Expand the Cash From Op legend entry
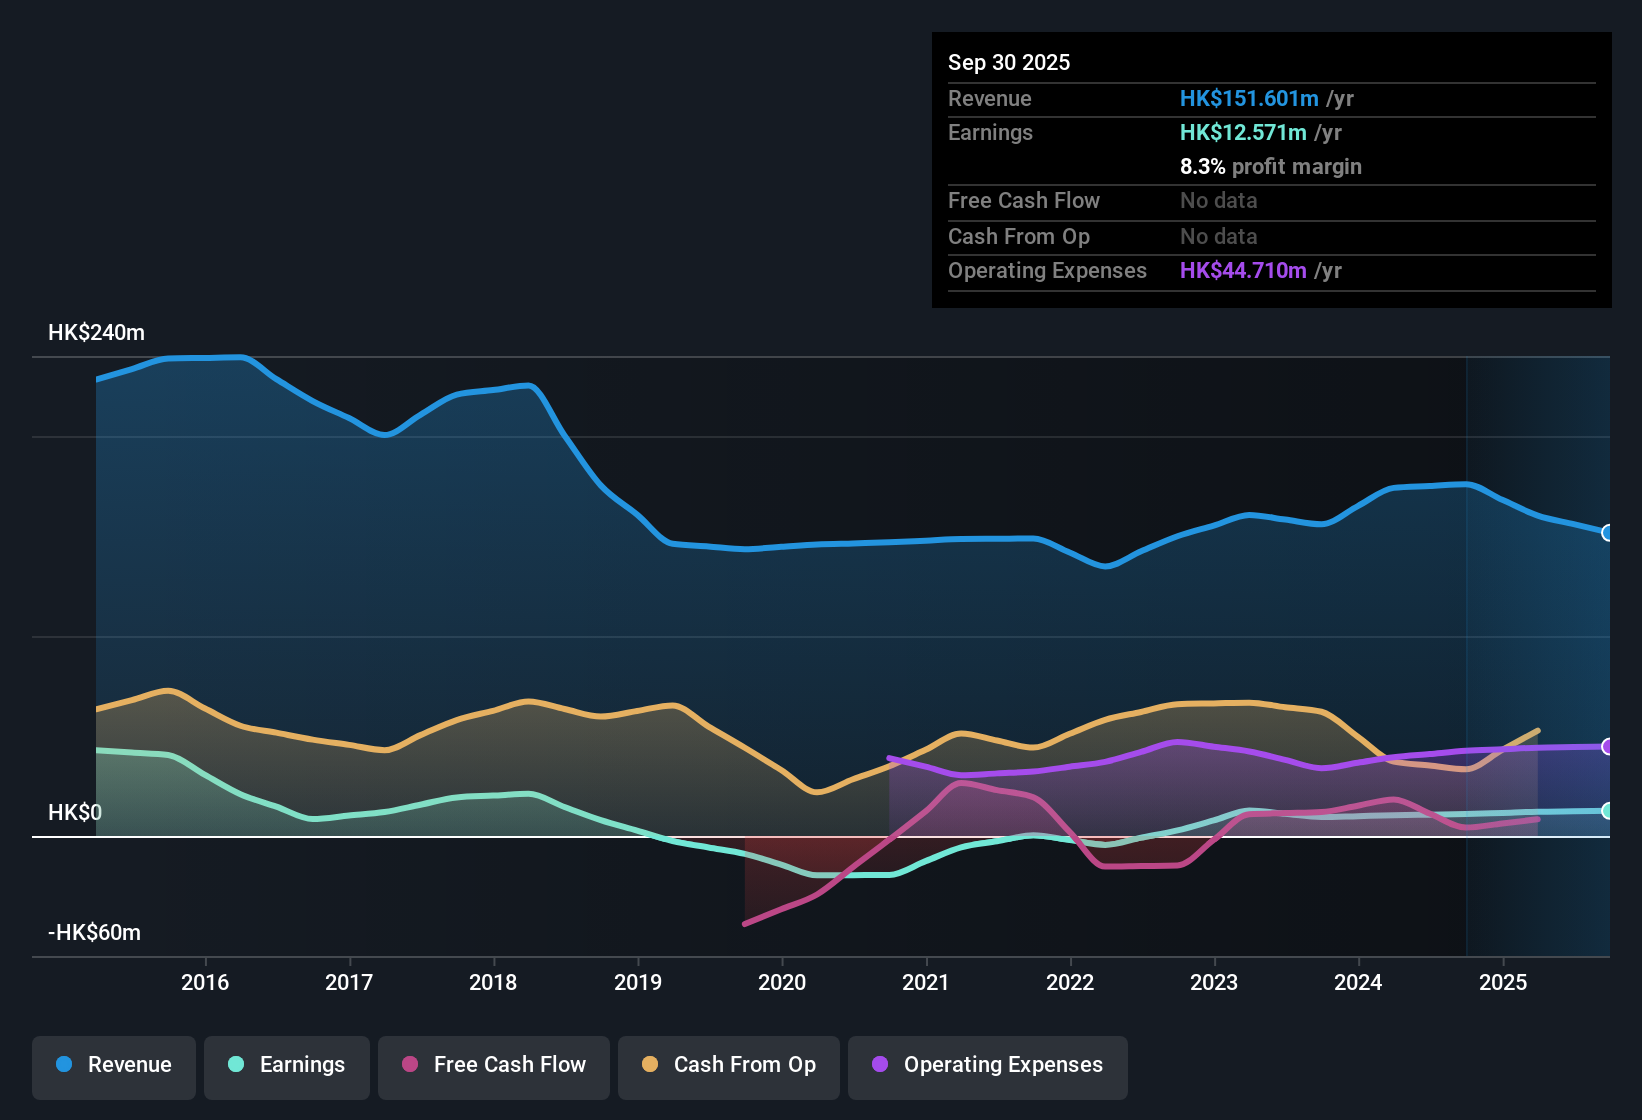The height and width of the screenshot is (1120, 1642). coord(728,1065)
